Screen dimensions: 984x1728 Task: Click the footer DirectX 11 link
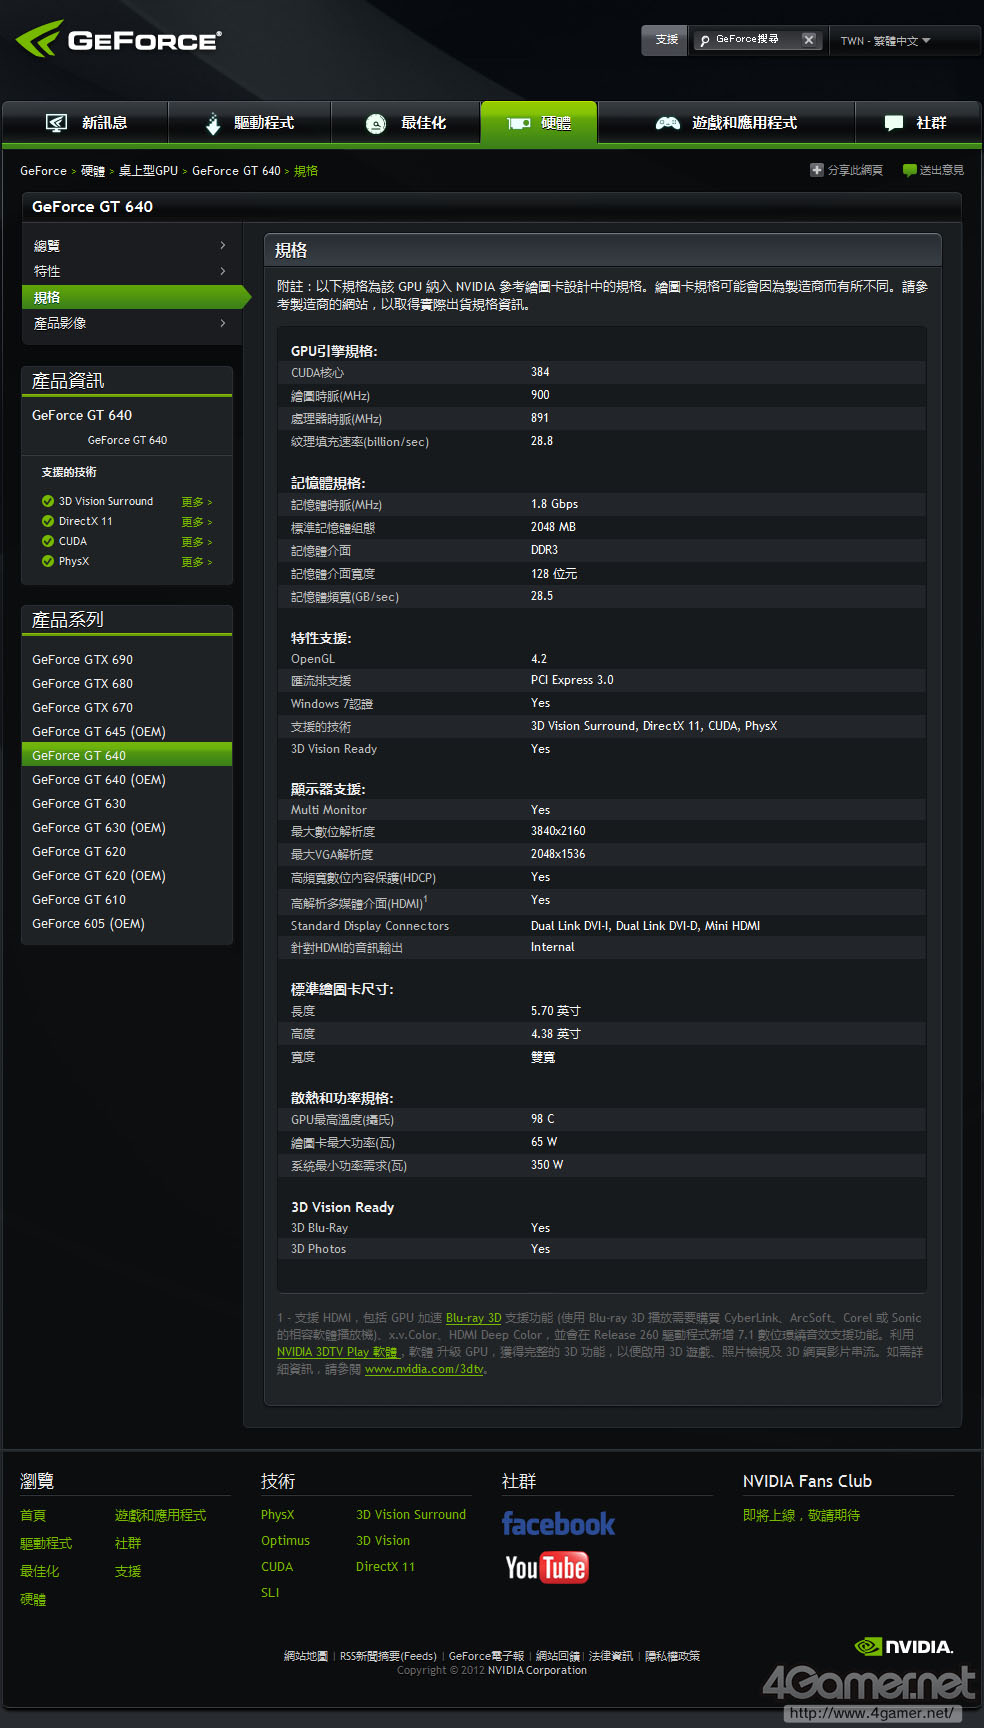coord(385,1567)
